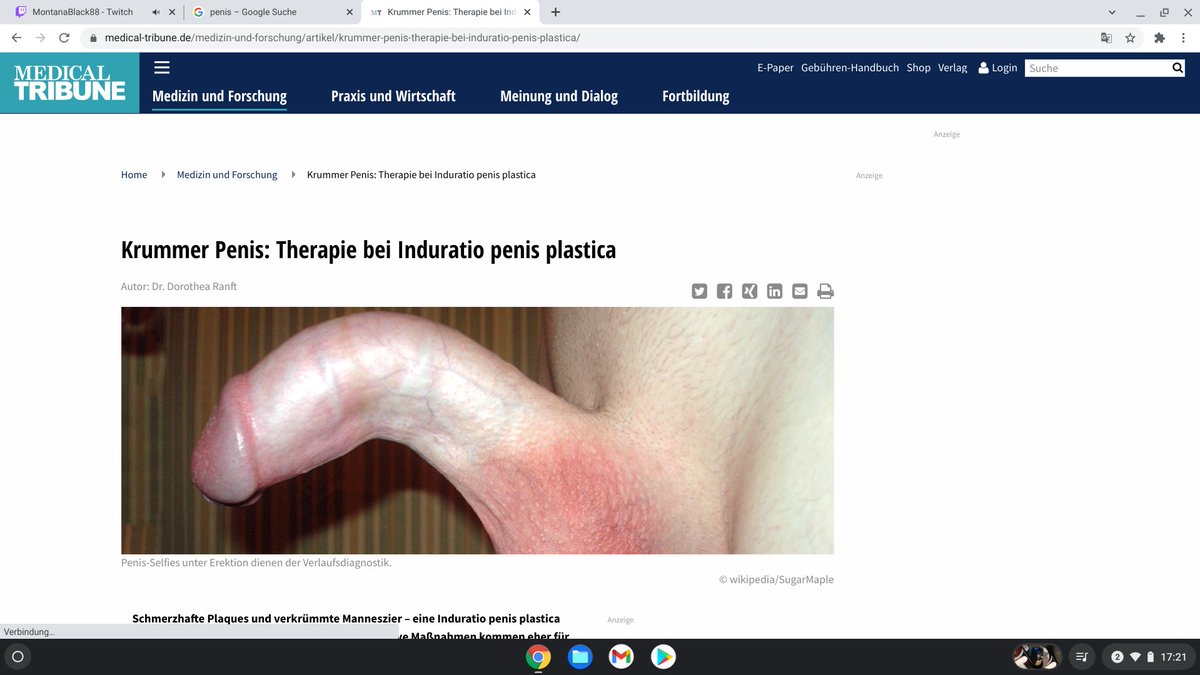Reload the page in the browser
Viewport: 1200px width, 675px height.
(x=64, y=38)
